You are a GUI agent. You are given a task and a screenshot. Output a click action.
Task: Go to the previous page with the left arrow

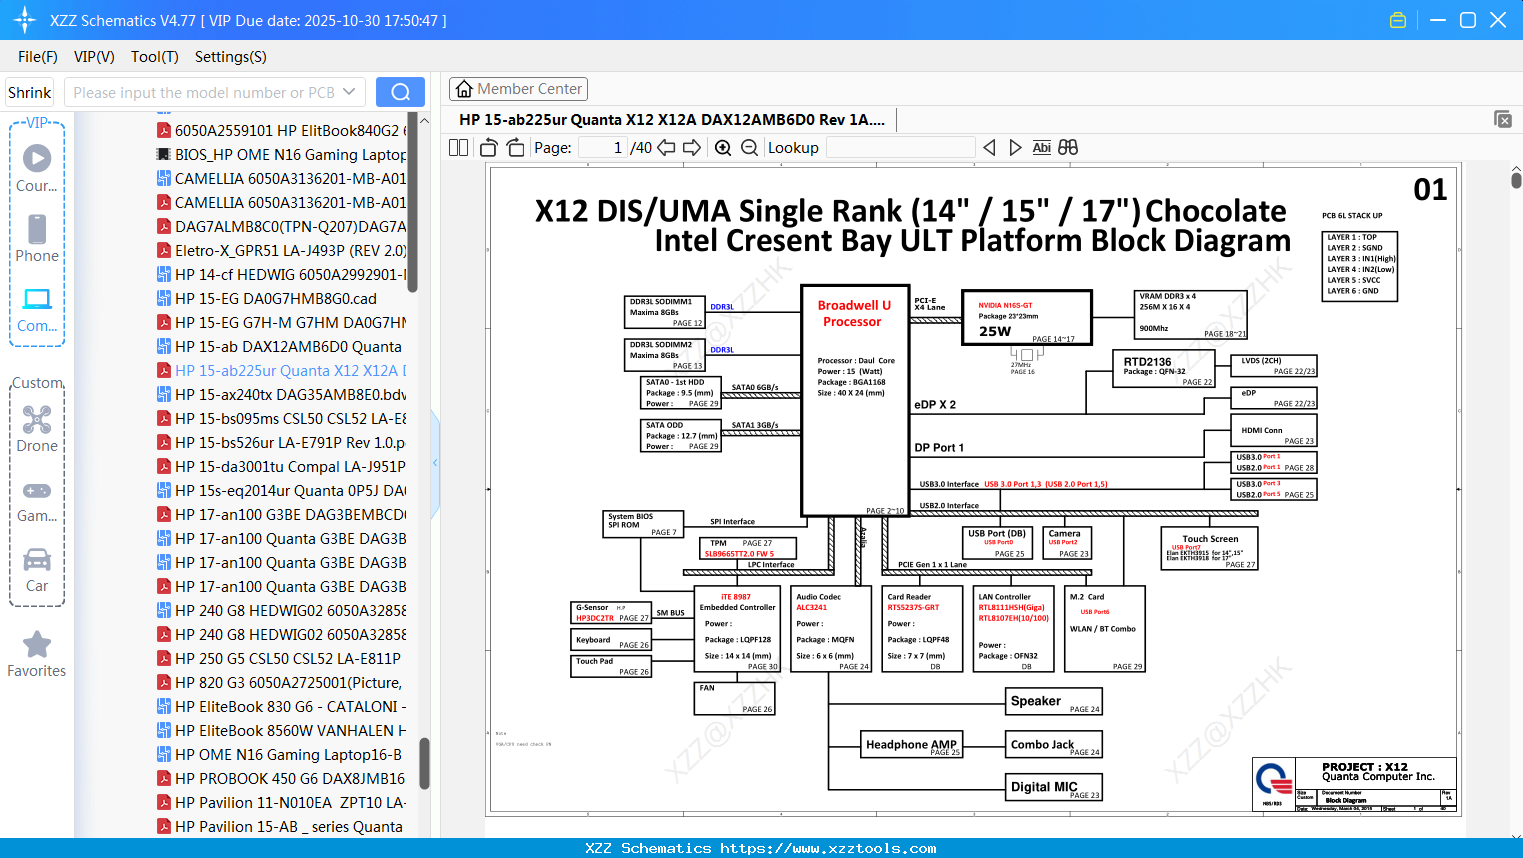(666, 148)
